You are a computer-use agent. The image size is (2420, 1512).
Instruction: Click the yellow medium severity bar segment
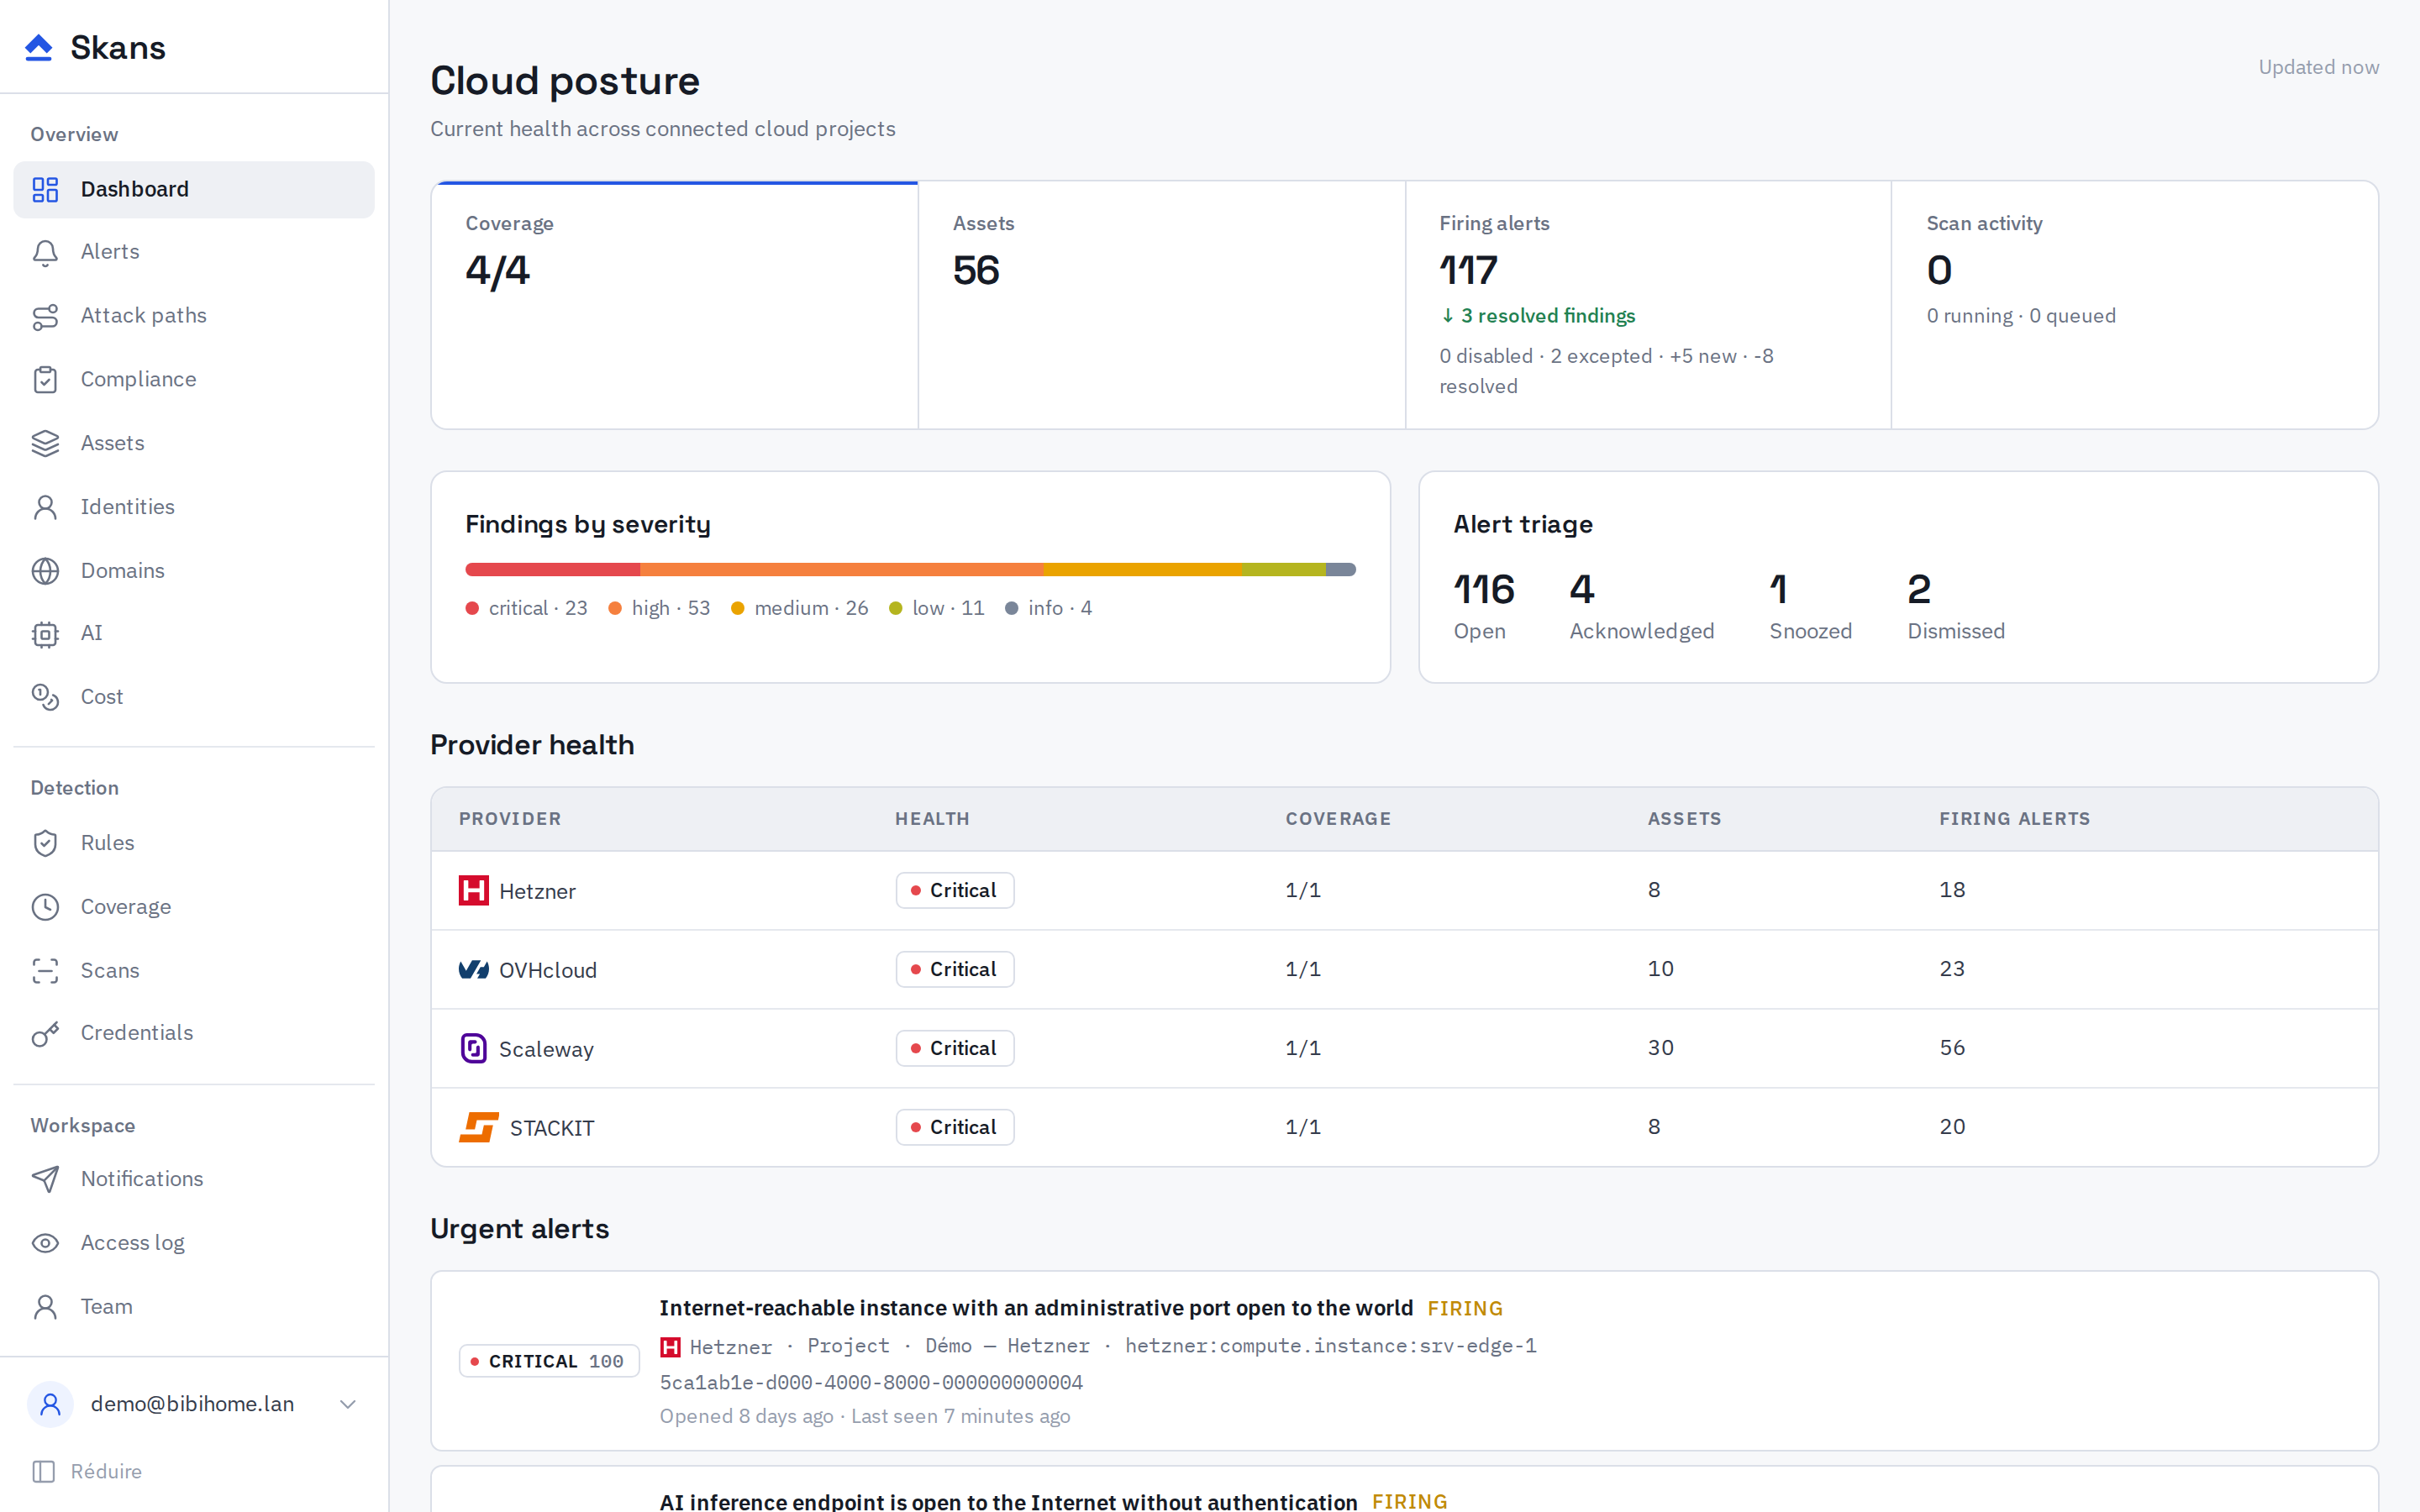(1142, 569)
